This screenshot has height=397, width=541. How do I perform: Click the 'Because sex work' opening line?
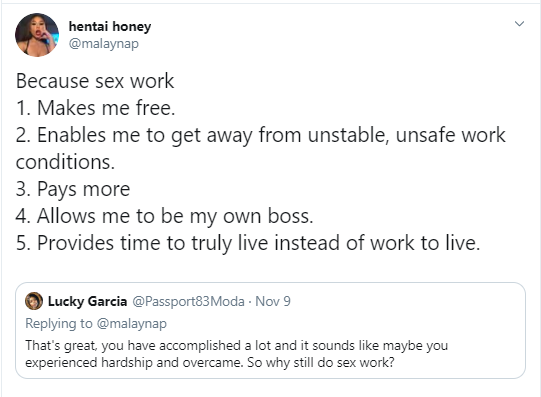click(95, 81)
